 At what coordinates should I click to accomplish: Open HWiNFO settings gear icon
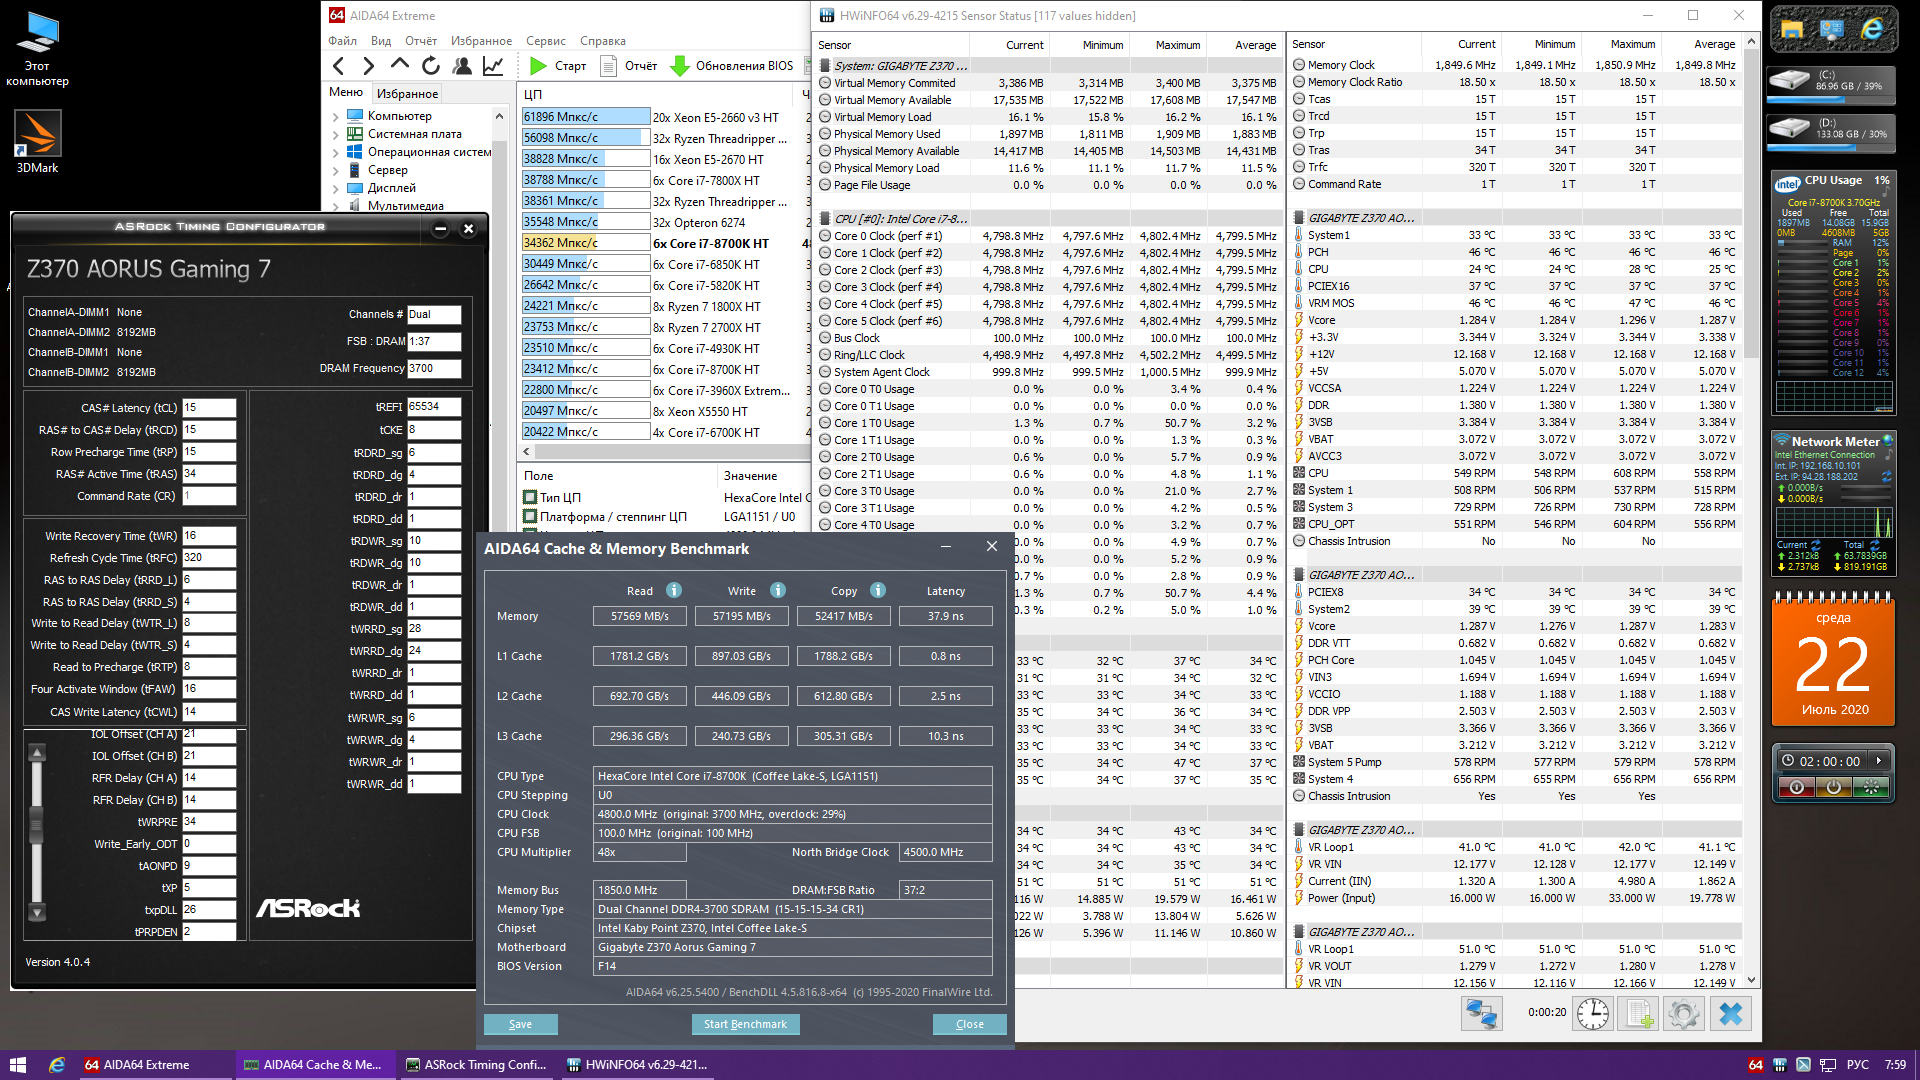point(1684,1014)
